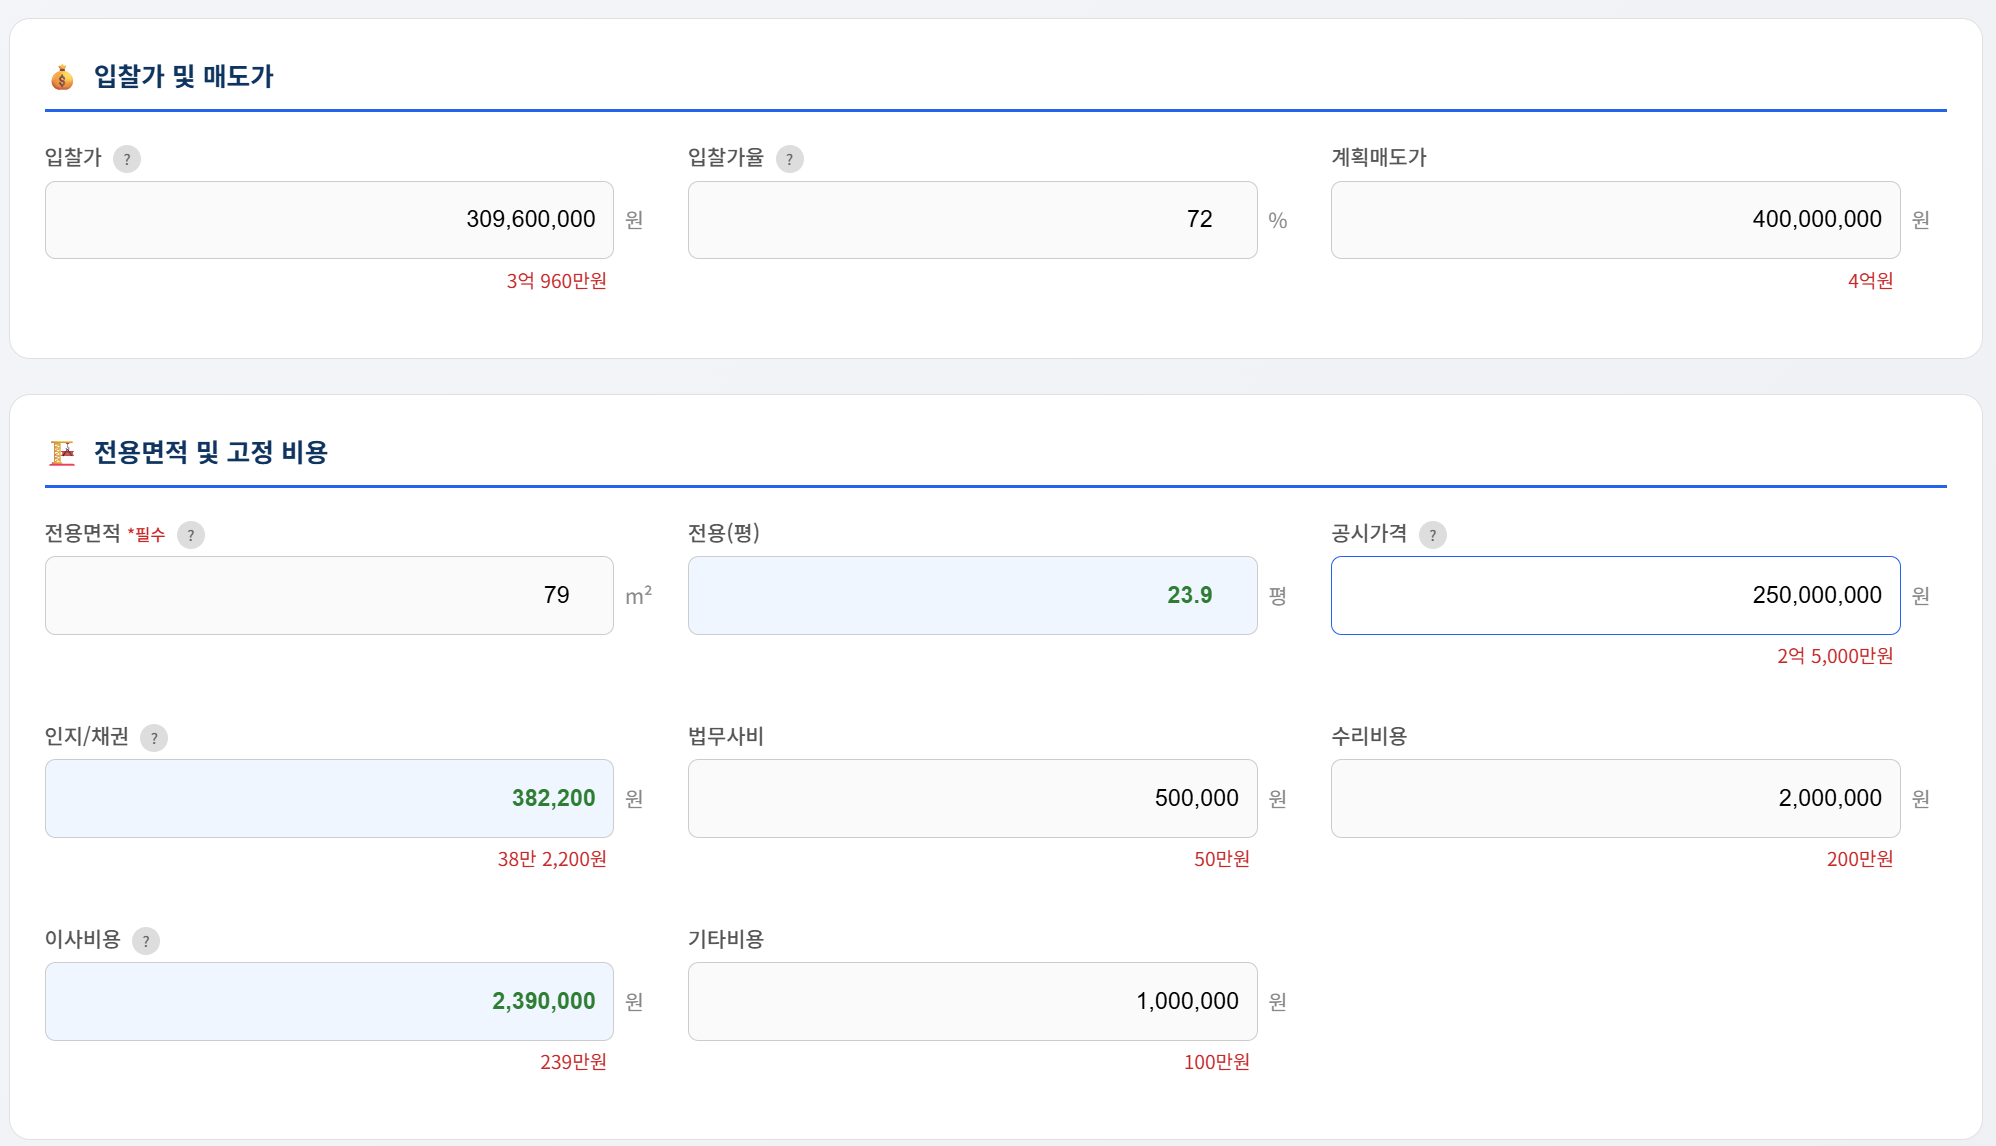Viewport: 1996px width, 1146px height.
Task: Edit the 기타비용 input field
Action: (x=972, y=1001)
